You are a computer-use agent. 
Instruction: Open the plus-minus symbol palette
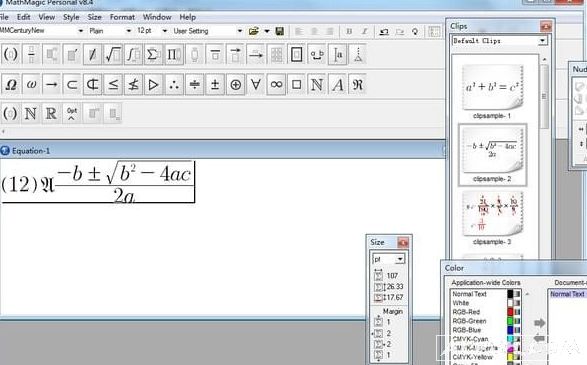tap(215, 85)
